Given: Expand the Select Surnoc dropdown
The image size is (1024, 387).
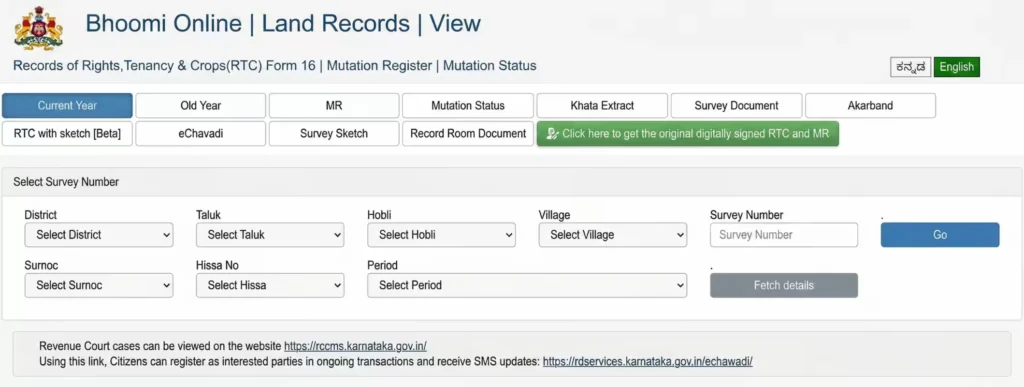Looking at the screenshot, I should (99, 285).
